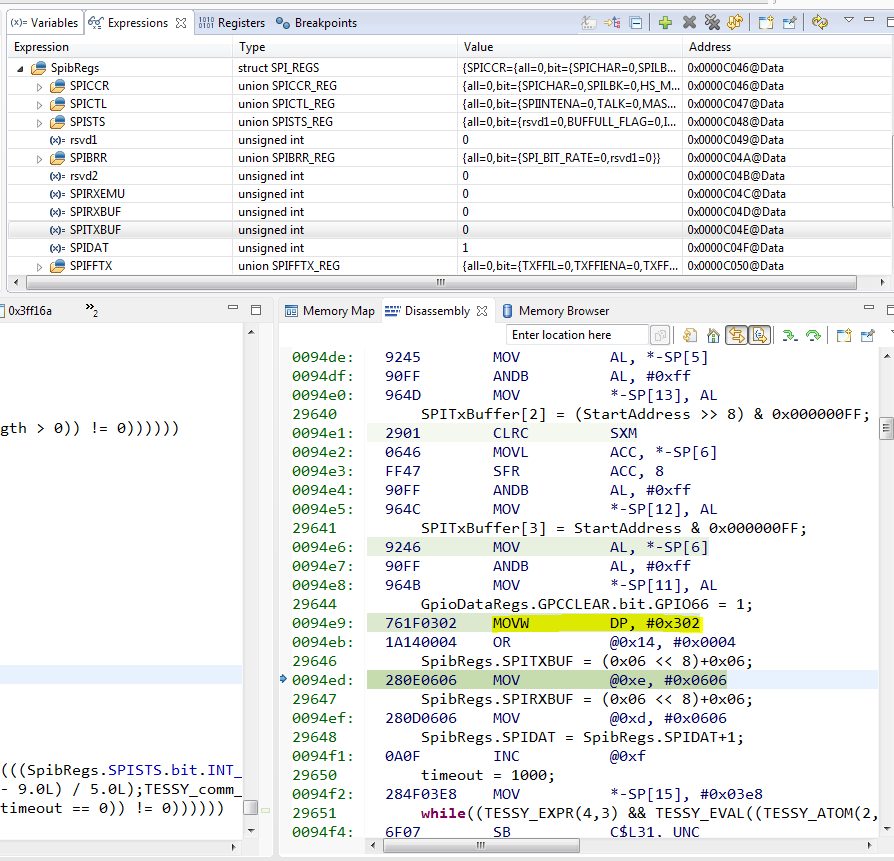Click Remove All Expressions double-X icon
The width and height of the screenshot is (894, 861).
(712, 22)
